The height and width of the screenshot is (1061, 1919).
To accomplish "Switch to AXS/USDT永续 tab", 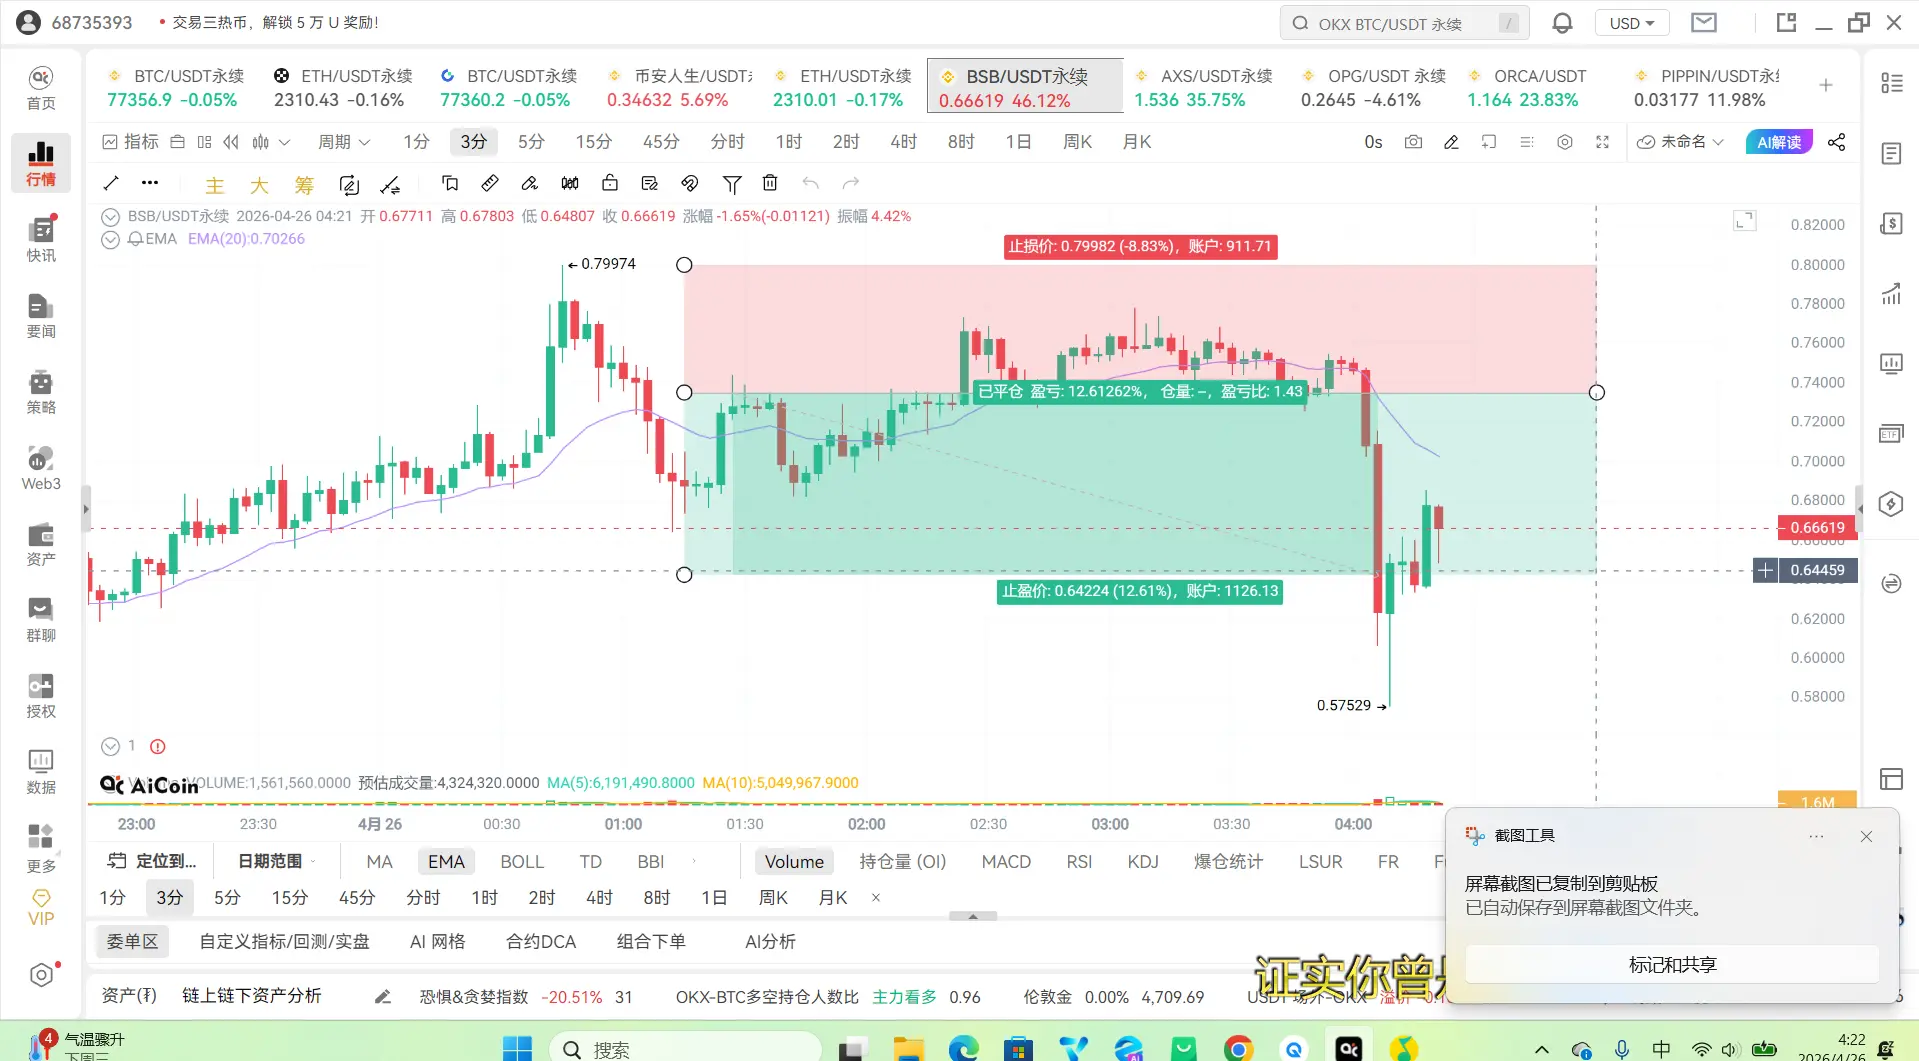I will click(1204, 88).
